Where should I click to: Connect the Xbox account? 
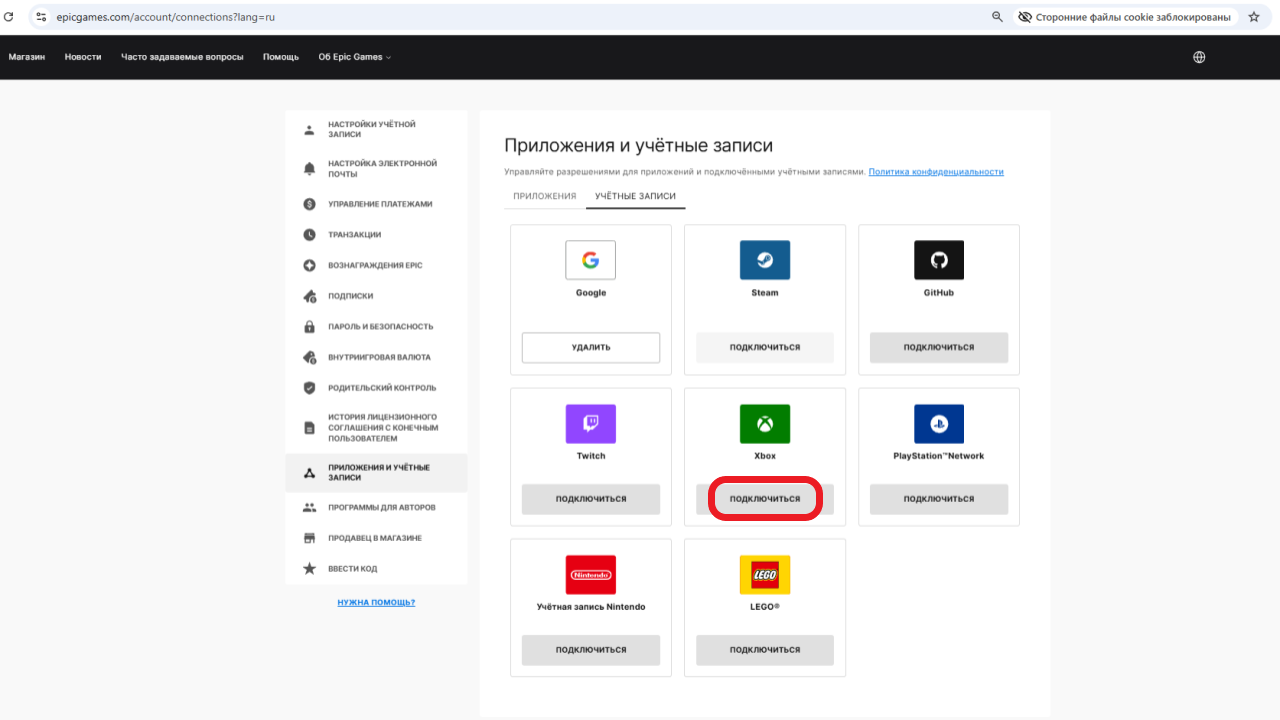(x=765, y=499)
